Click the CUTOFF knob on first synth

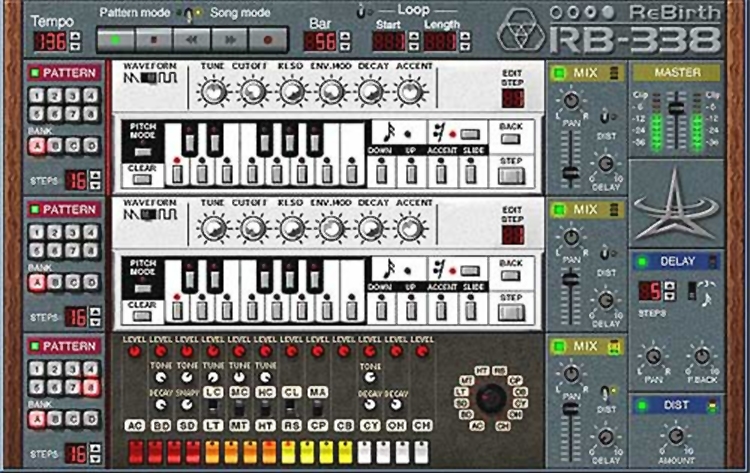pyautogui.click(x=252, y=92)
